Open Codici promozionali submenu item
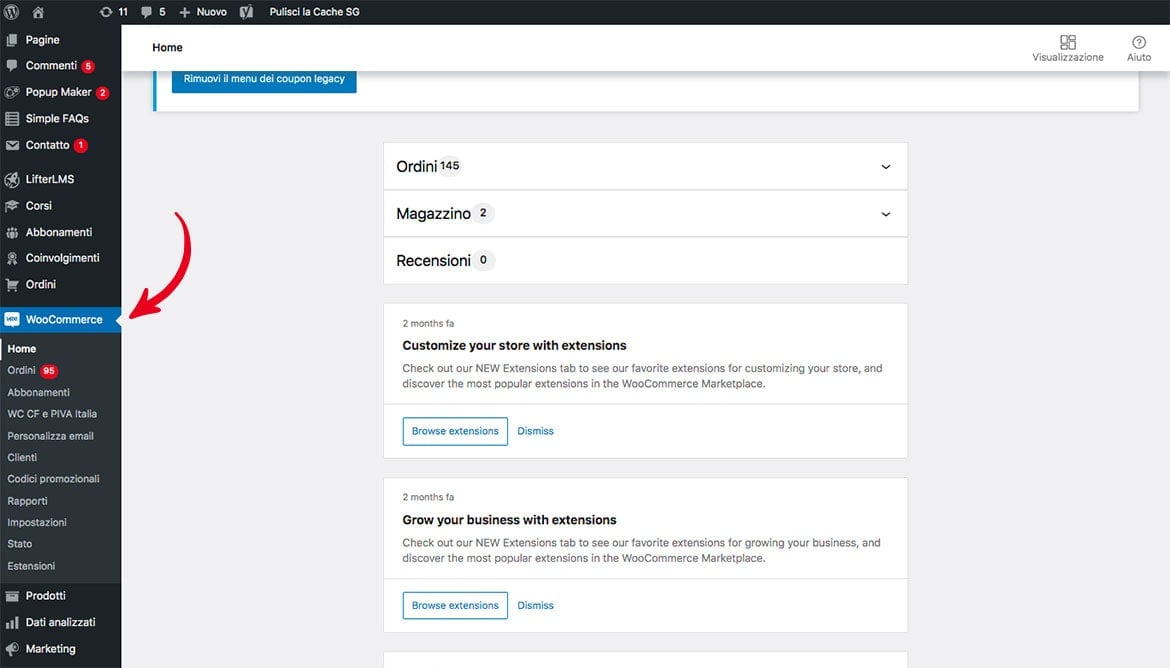Image resolution: width=1170 pixels, height=668 pixels. [54, 479]
